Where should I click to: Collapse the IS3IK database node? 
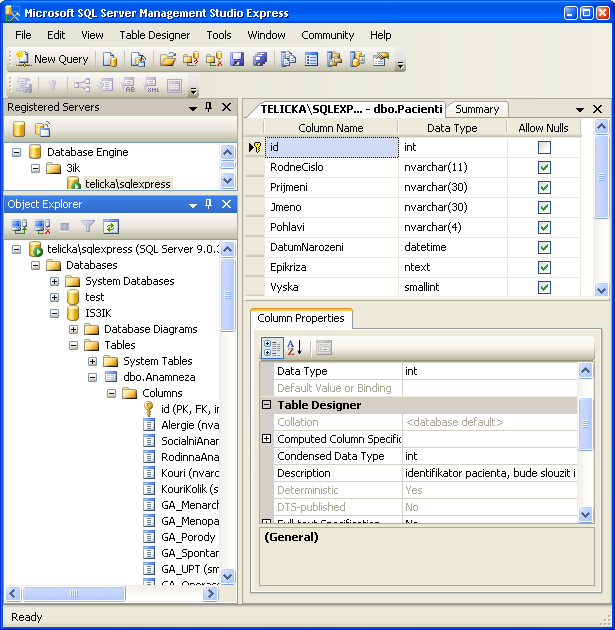click(54, 313)
